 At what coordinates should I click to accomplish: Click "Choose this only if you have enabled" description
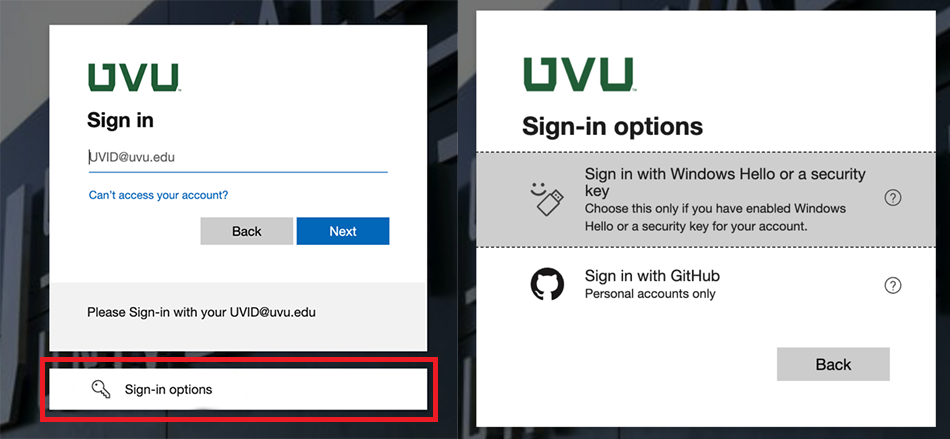click(x=715, y=209)
